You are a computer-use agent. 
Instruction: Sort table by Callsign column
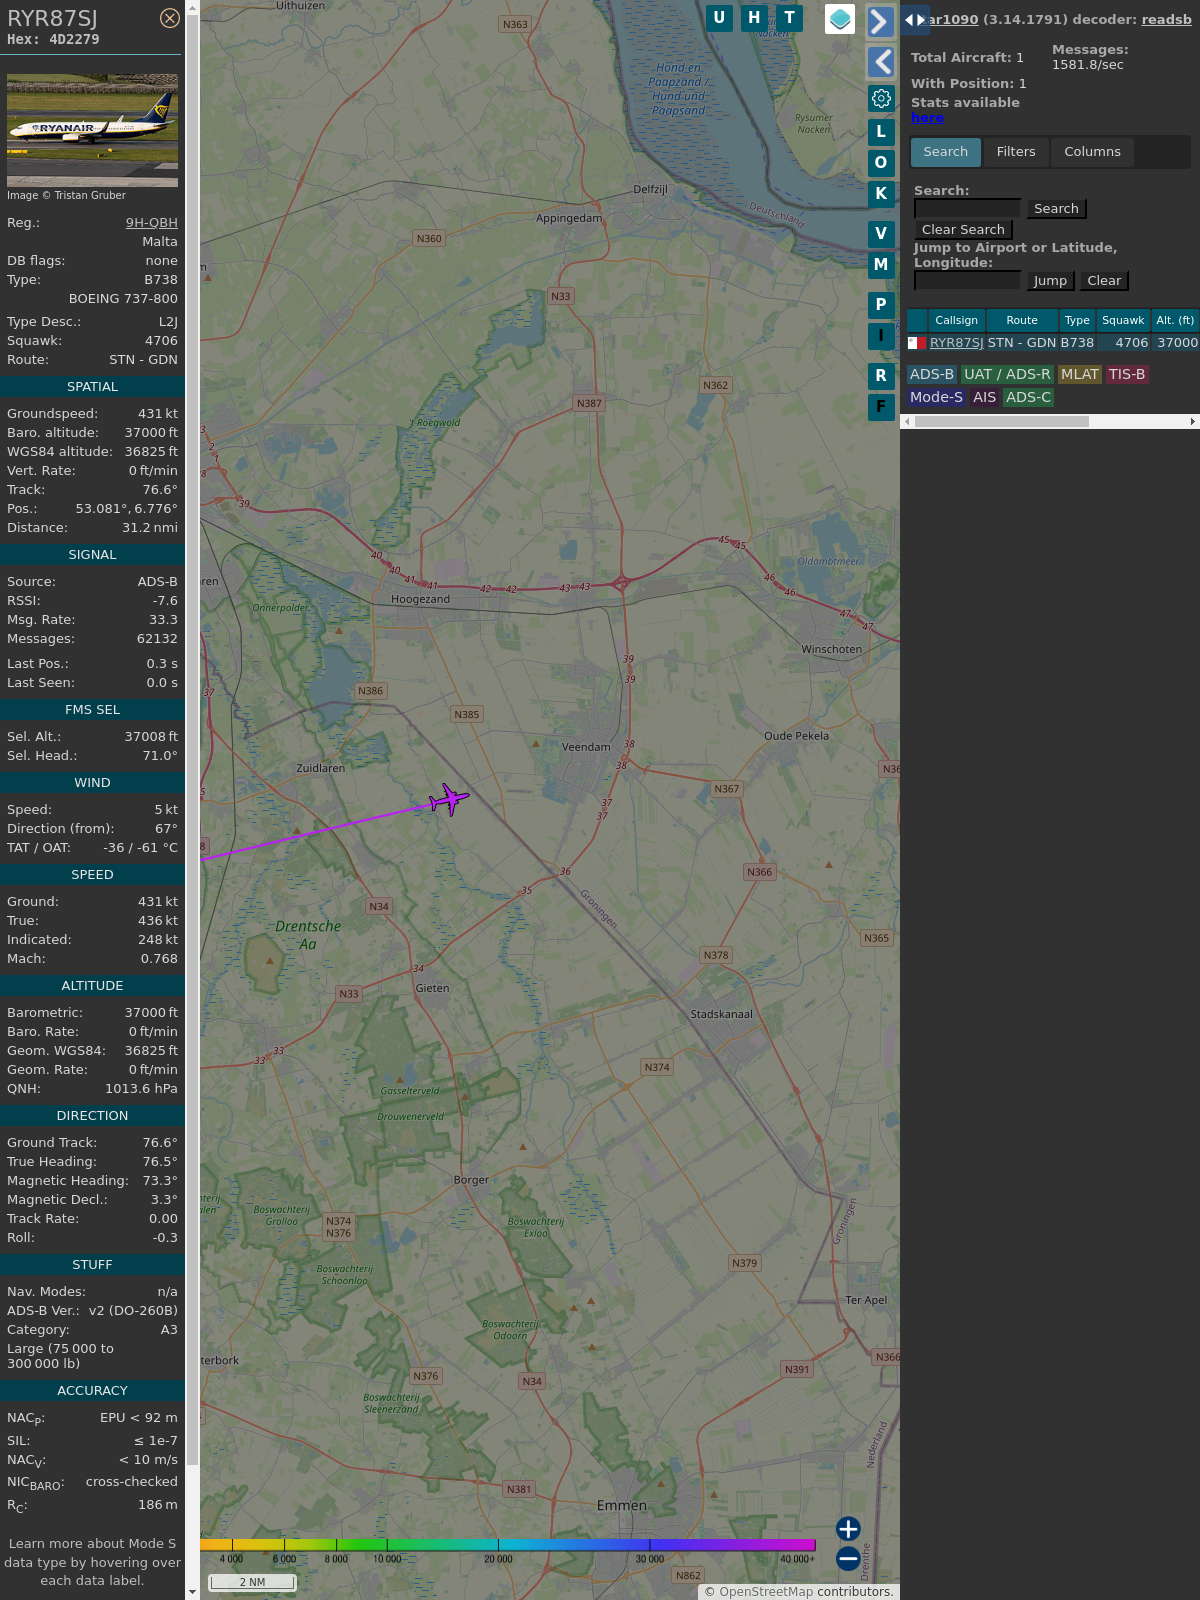[x=957, y=320]
